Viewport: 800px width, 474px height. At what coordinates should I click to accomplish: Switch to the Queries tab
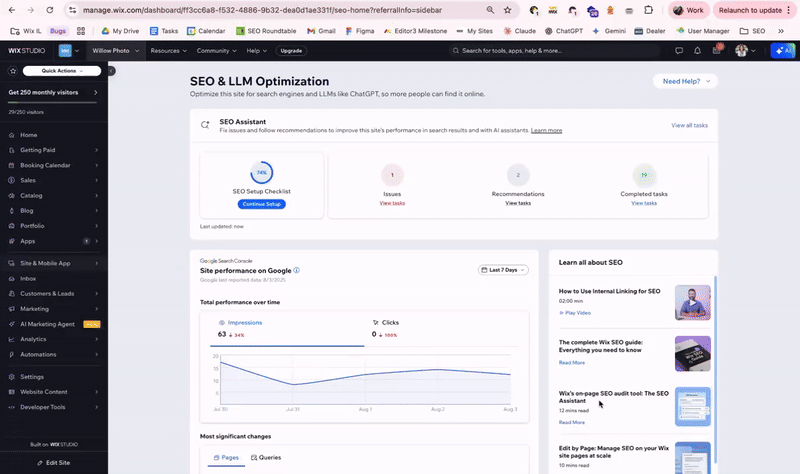(266, 458)
